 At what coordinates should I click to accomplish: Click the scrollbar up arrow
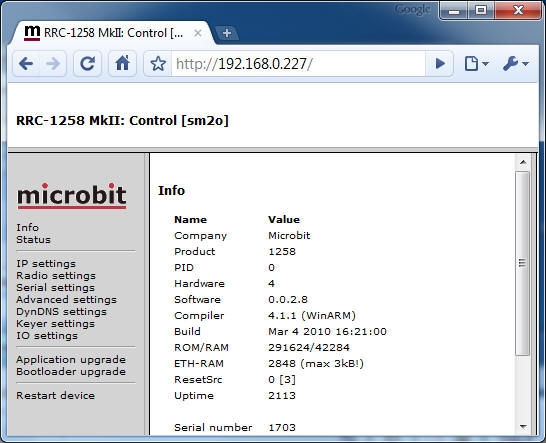point(523,162)
